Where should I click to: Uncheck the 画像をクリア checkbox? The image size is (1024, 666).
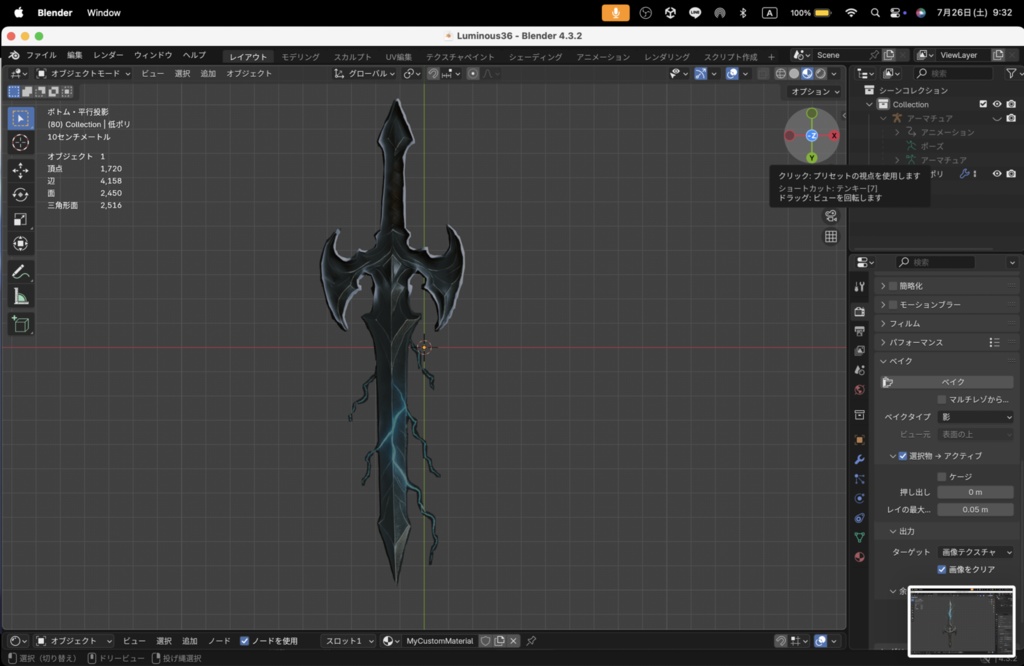[x=941, y=569]
